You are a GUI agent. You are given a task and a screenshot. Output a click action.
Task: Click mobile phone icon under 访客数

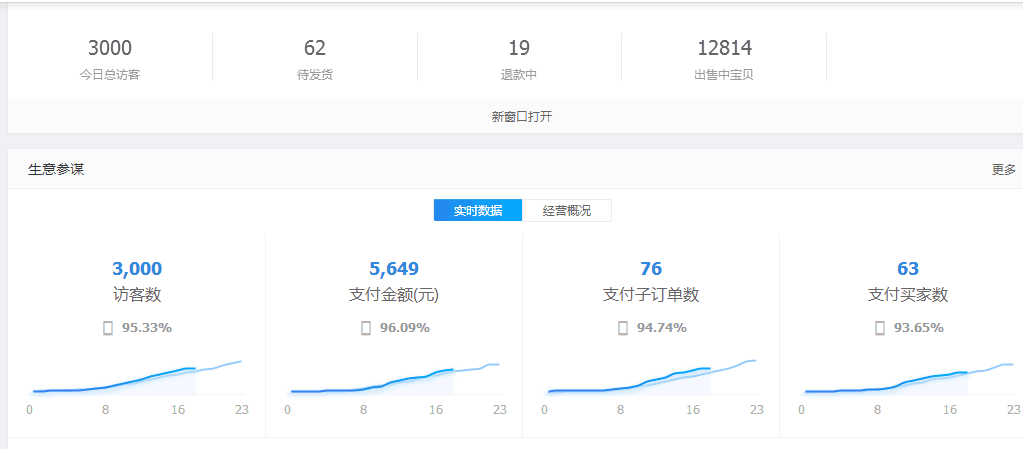click(108, 328)
